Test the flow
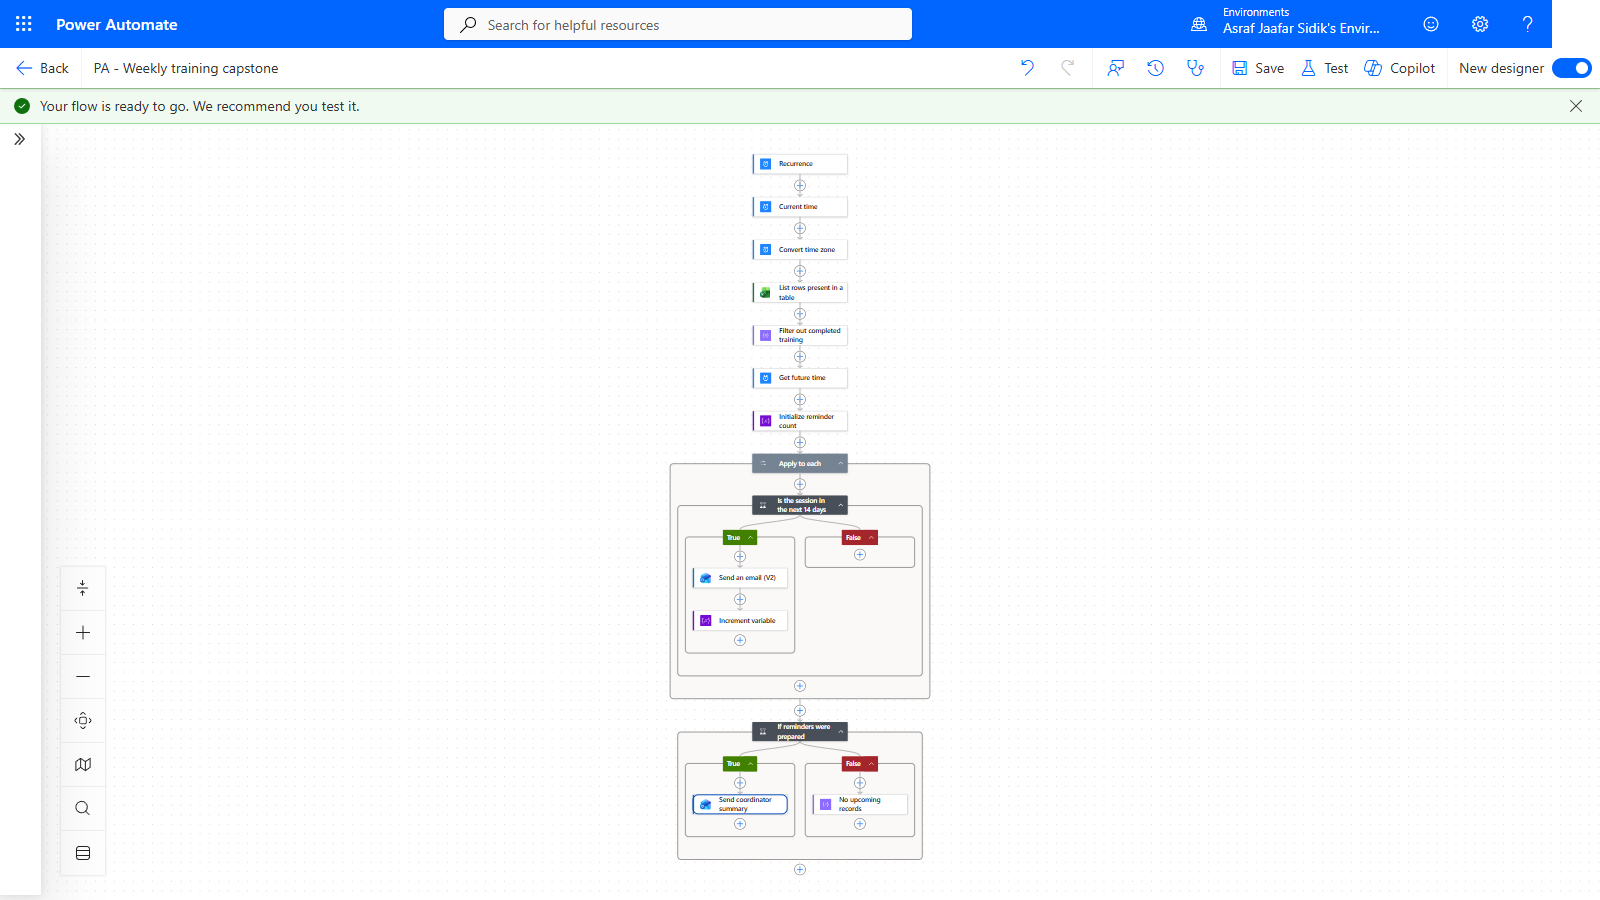Image resolution: width=1600 pixels, height=900 pixels. [x=1324, y=68]
